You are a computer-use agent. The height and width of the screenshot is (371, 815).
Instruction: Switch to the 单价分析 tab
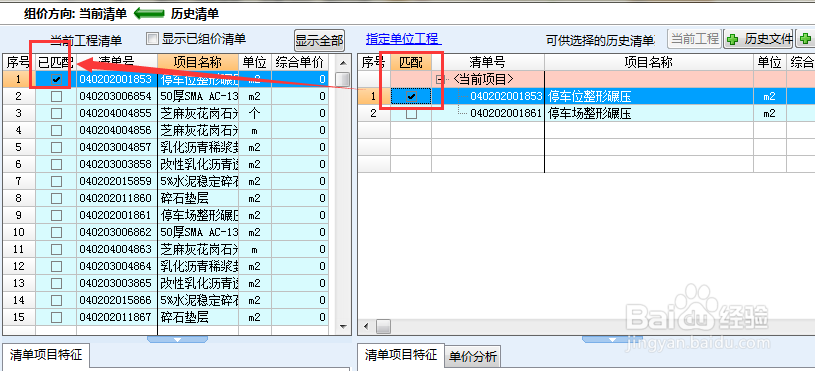click(x=472, y=357)
